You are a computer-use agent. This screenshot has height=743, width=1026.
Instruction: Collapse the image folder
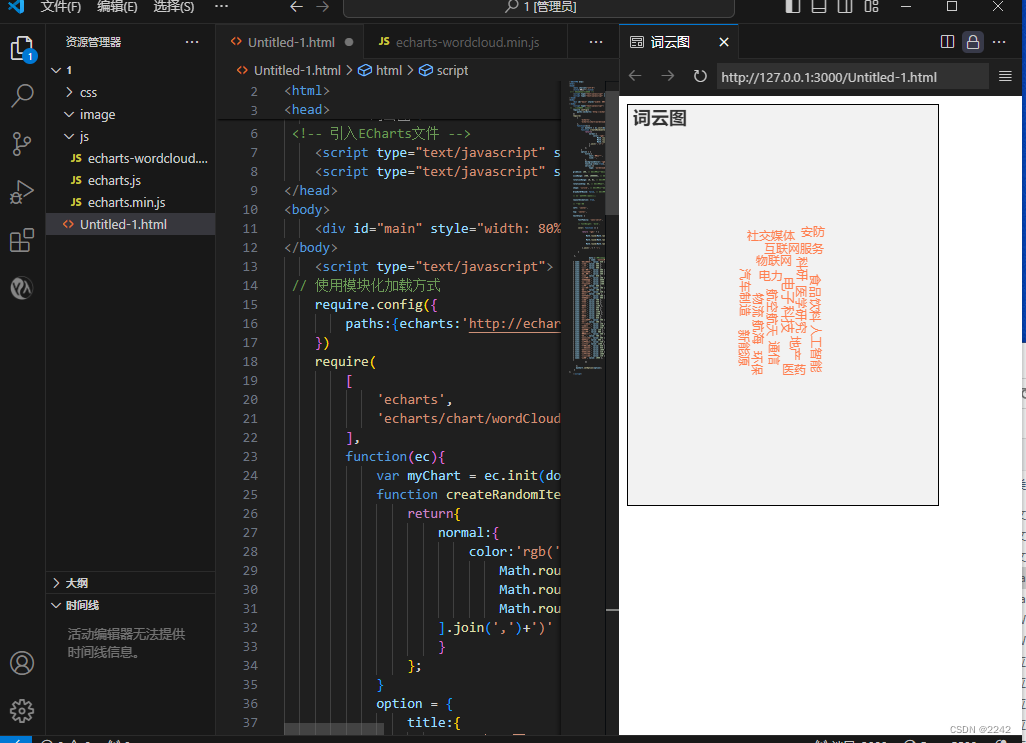tap(69, 114)
